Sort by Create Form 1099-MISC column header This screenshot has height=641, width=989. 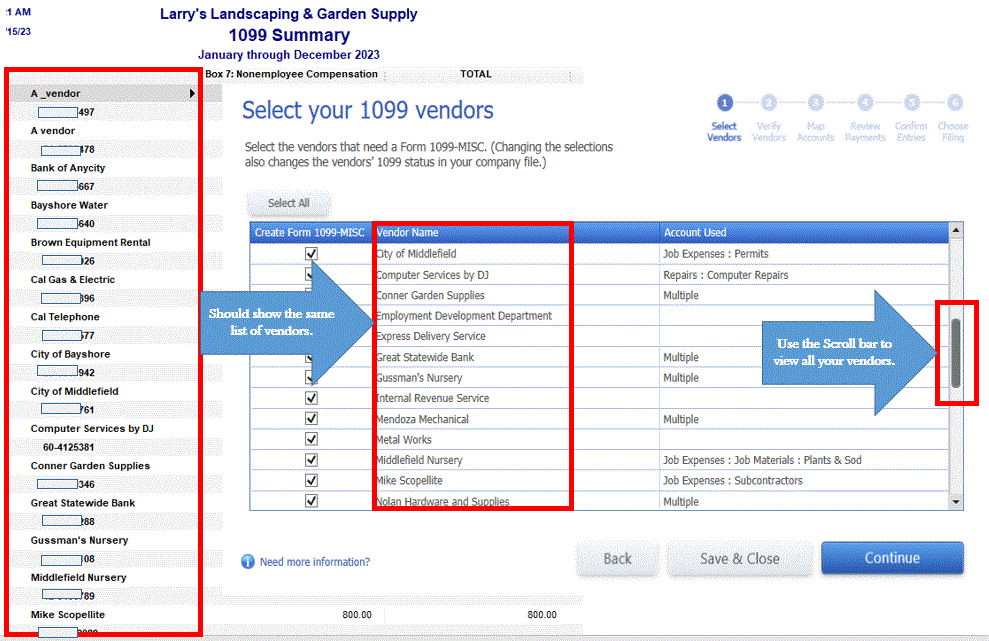coord(310,232)
